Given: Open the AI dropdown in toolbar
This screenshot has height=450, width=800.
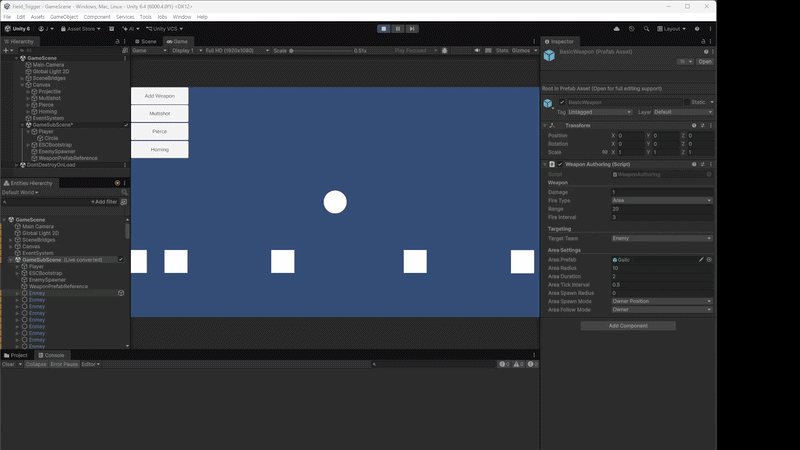Looking at the screenshot, I should click(131, 29).
